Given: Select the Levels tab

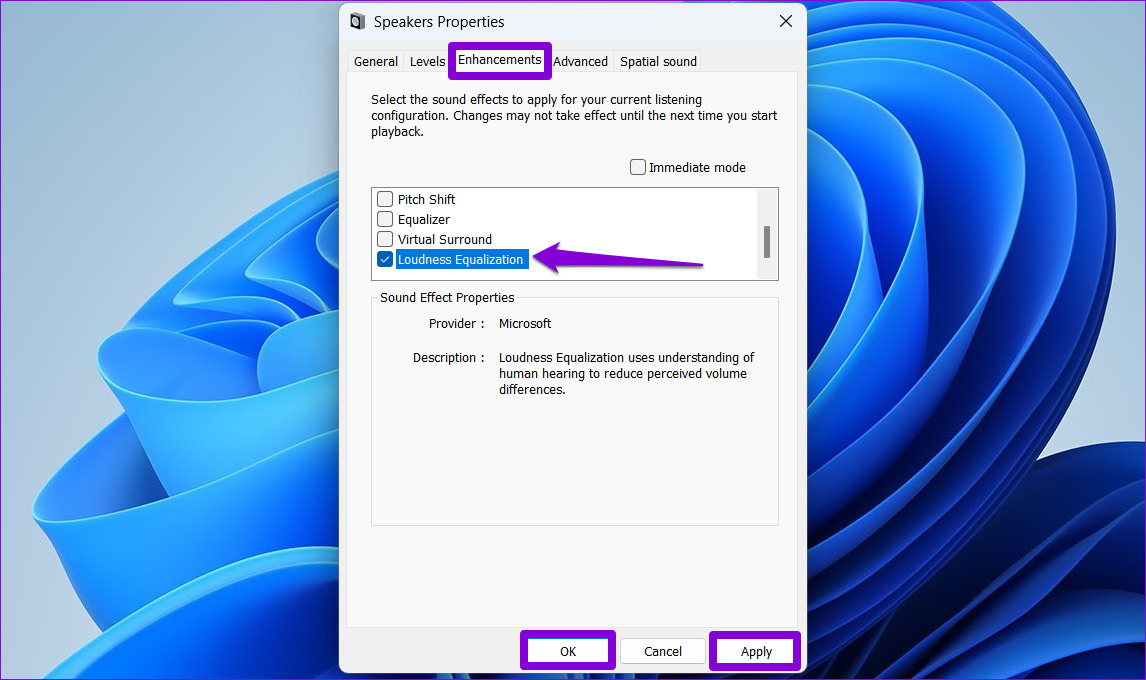Looking at the screenshot, I should click(427, 61).
